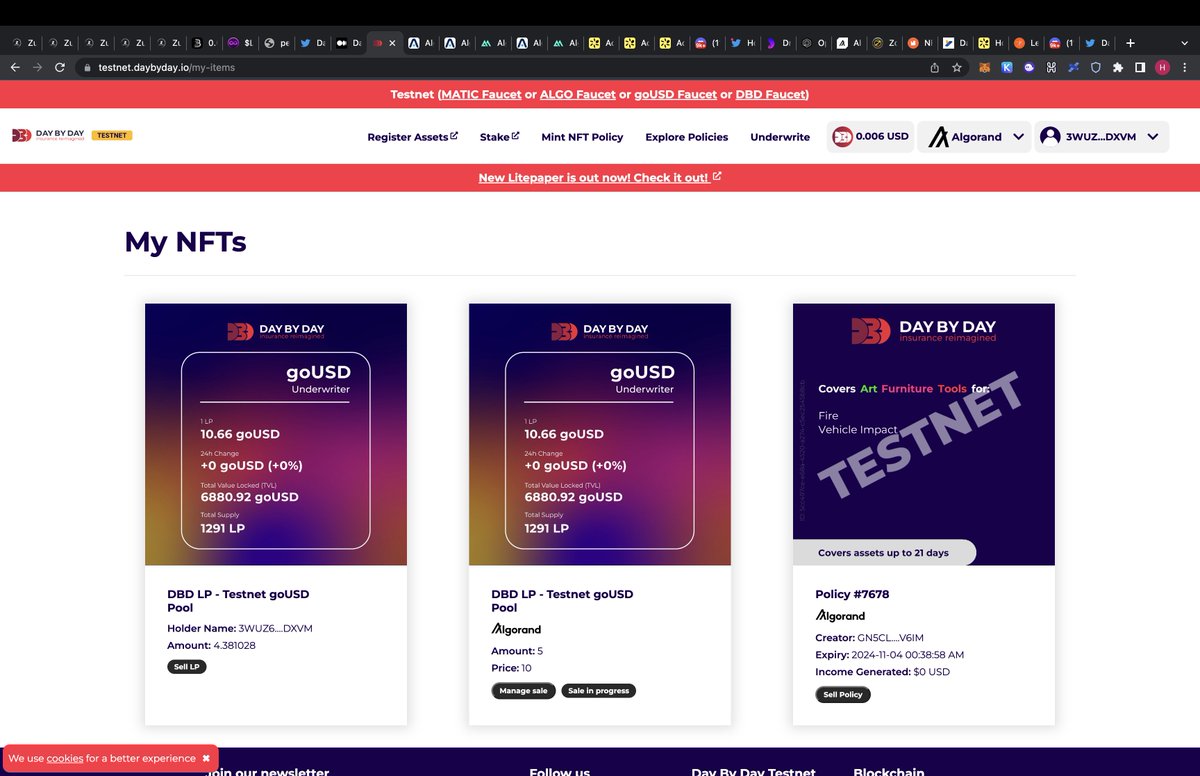Image resolution: width=1200 pixels, height=776 pixels.
Task: Click the cookies link in notice
Action: tap(65, 759)
